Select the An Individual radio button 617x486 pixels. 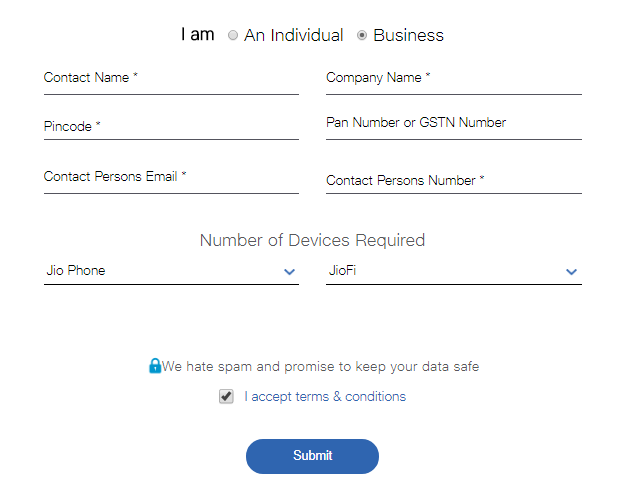point(233,35)
